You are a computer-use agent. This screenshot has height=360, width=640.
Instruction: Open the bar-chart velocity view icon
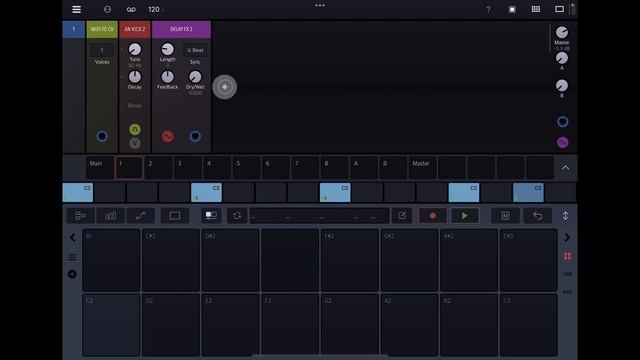pyautogui.click(x=110, y=216)
